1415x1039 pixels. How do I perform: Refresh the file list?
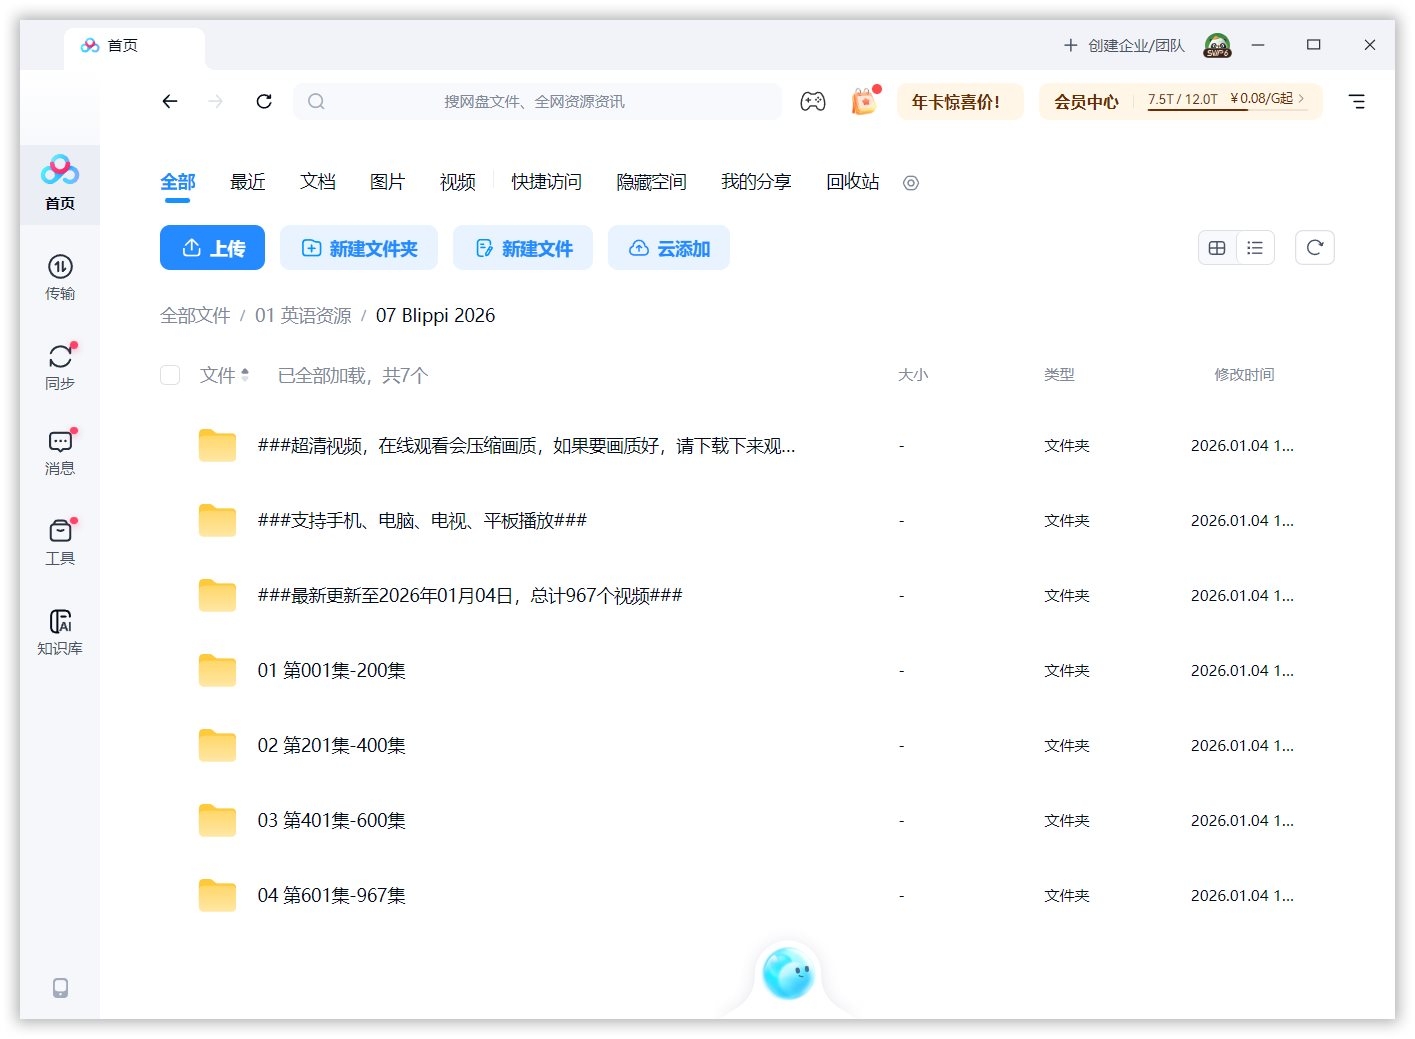tap(1314, 247)
